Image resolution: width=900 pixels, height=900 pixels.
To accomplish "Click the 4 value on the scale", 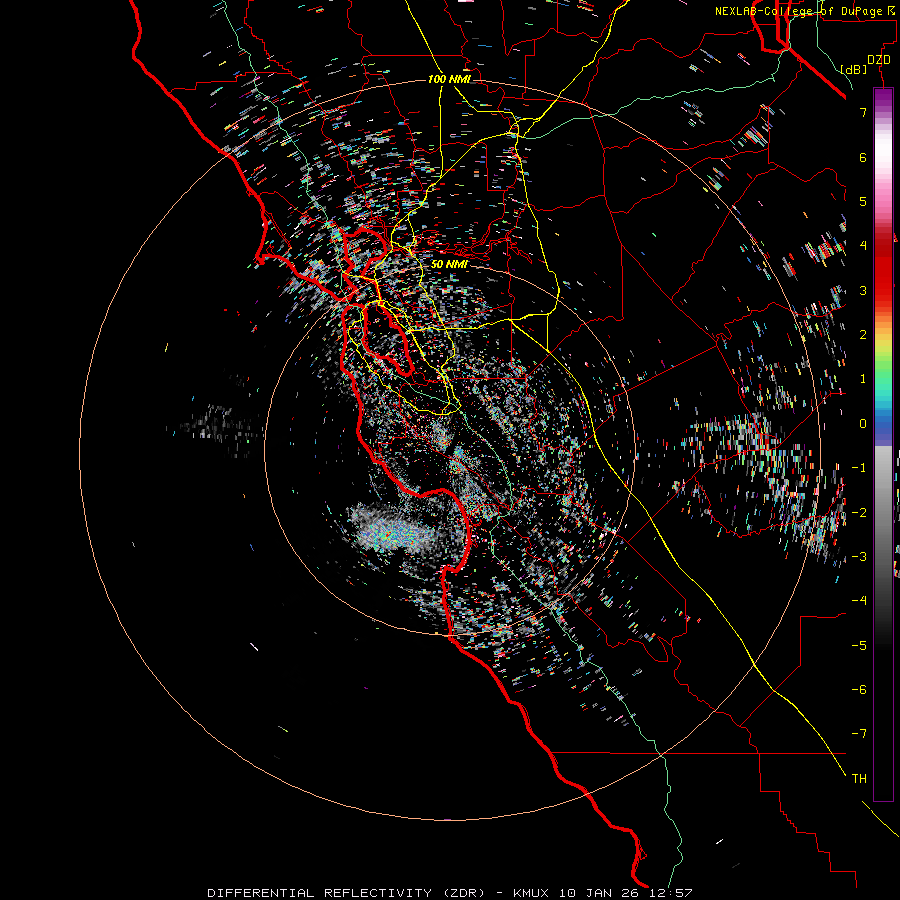I will coord(863,246).
